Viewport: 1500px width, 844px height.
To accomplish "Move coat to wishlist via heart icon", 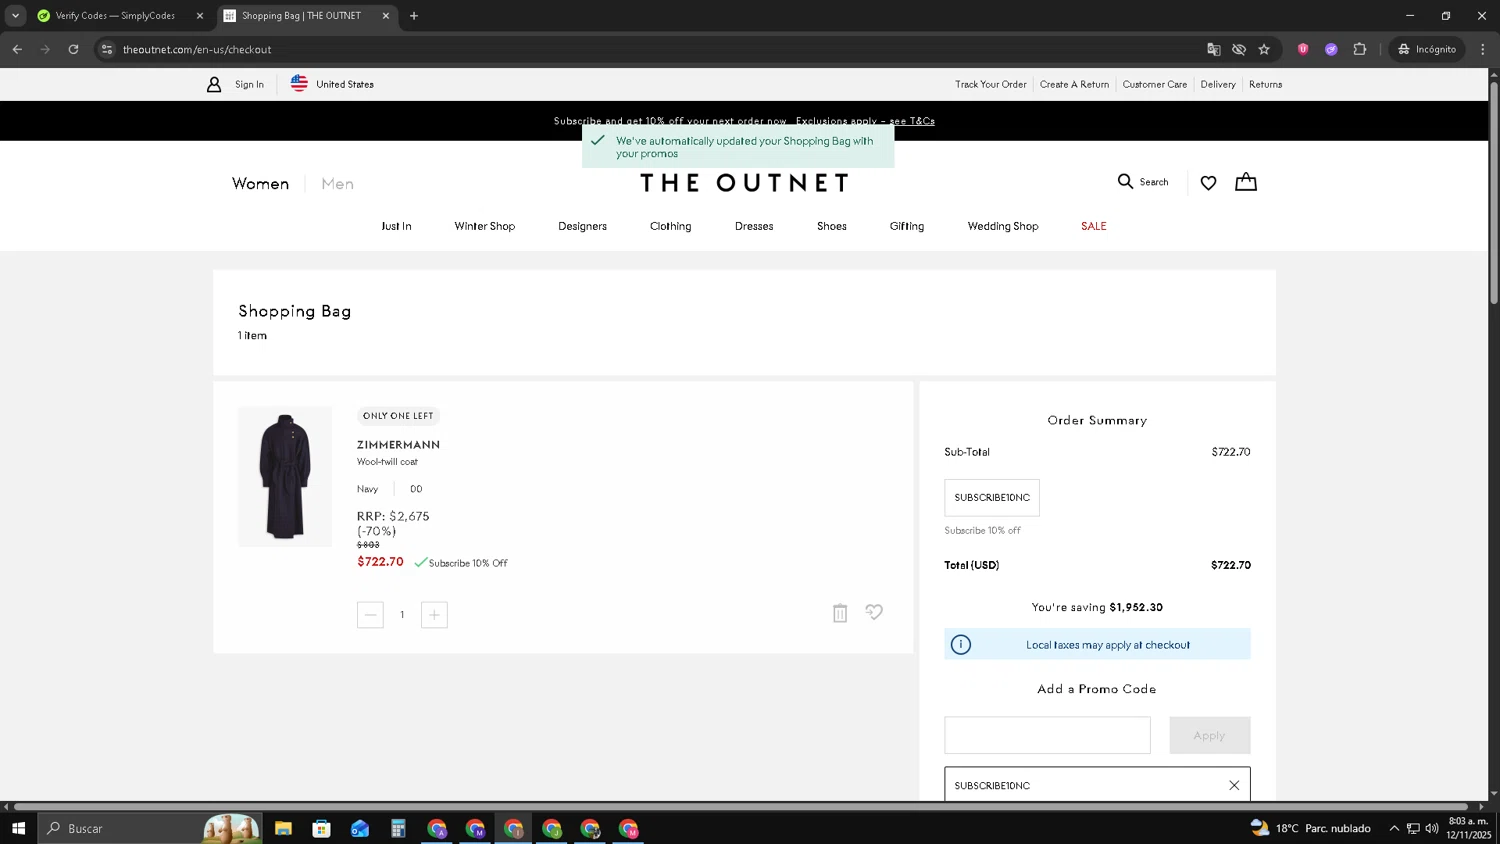I will click(x=874, y=612).
